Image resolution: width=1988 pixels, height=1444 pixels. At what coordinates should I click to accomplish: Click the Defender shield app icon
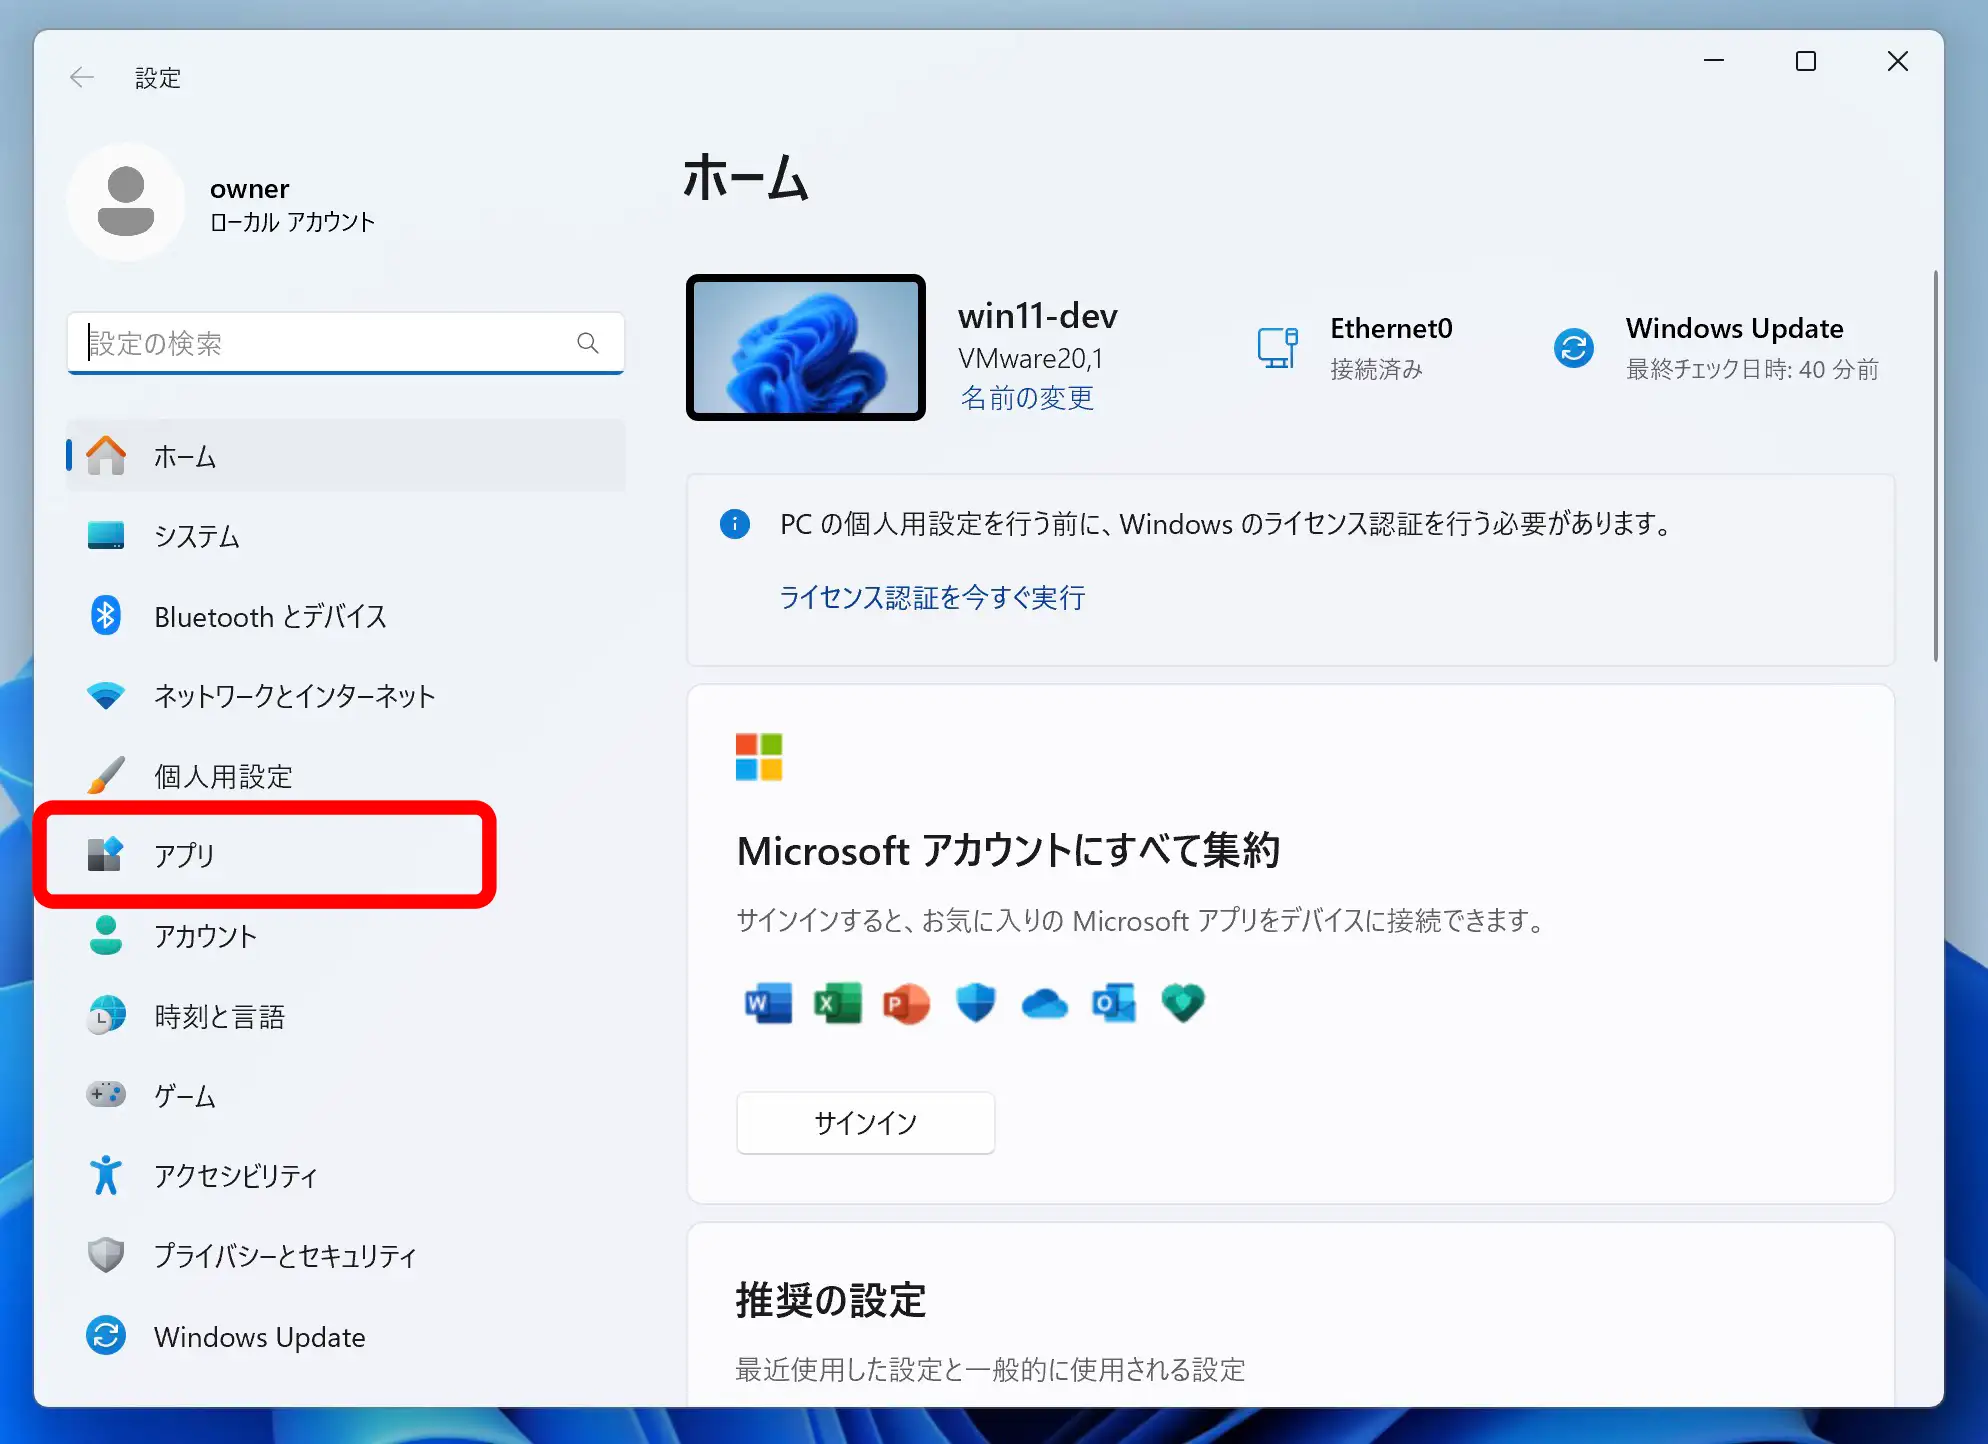(x=976, y=1003)
